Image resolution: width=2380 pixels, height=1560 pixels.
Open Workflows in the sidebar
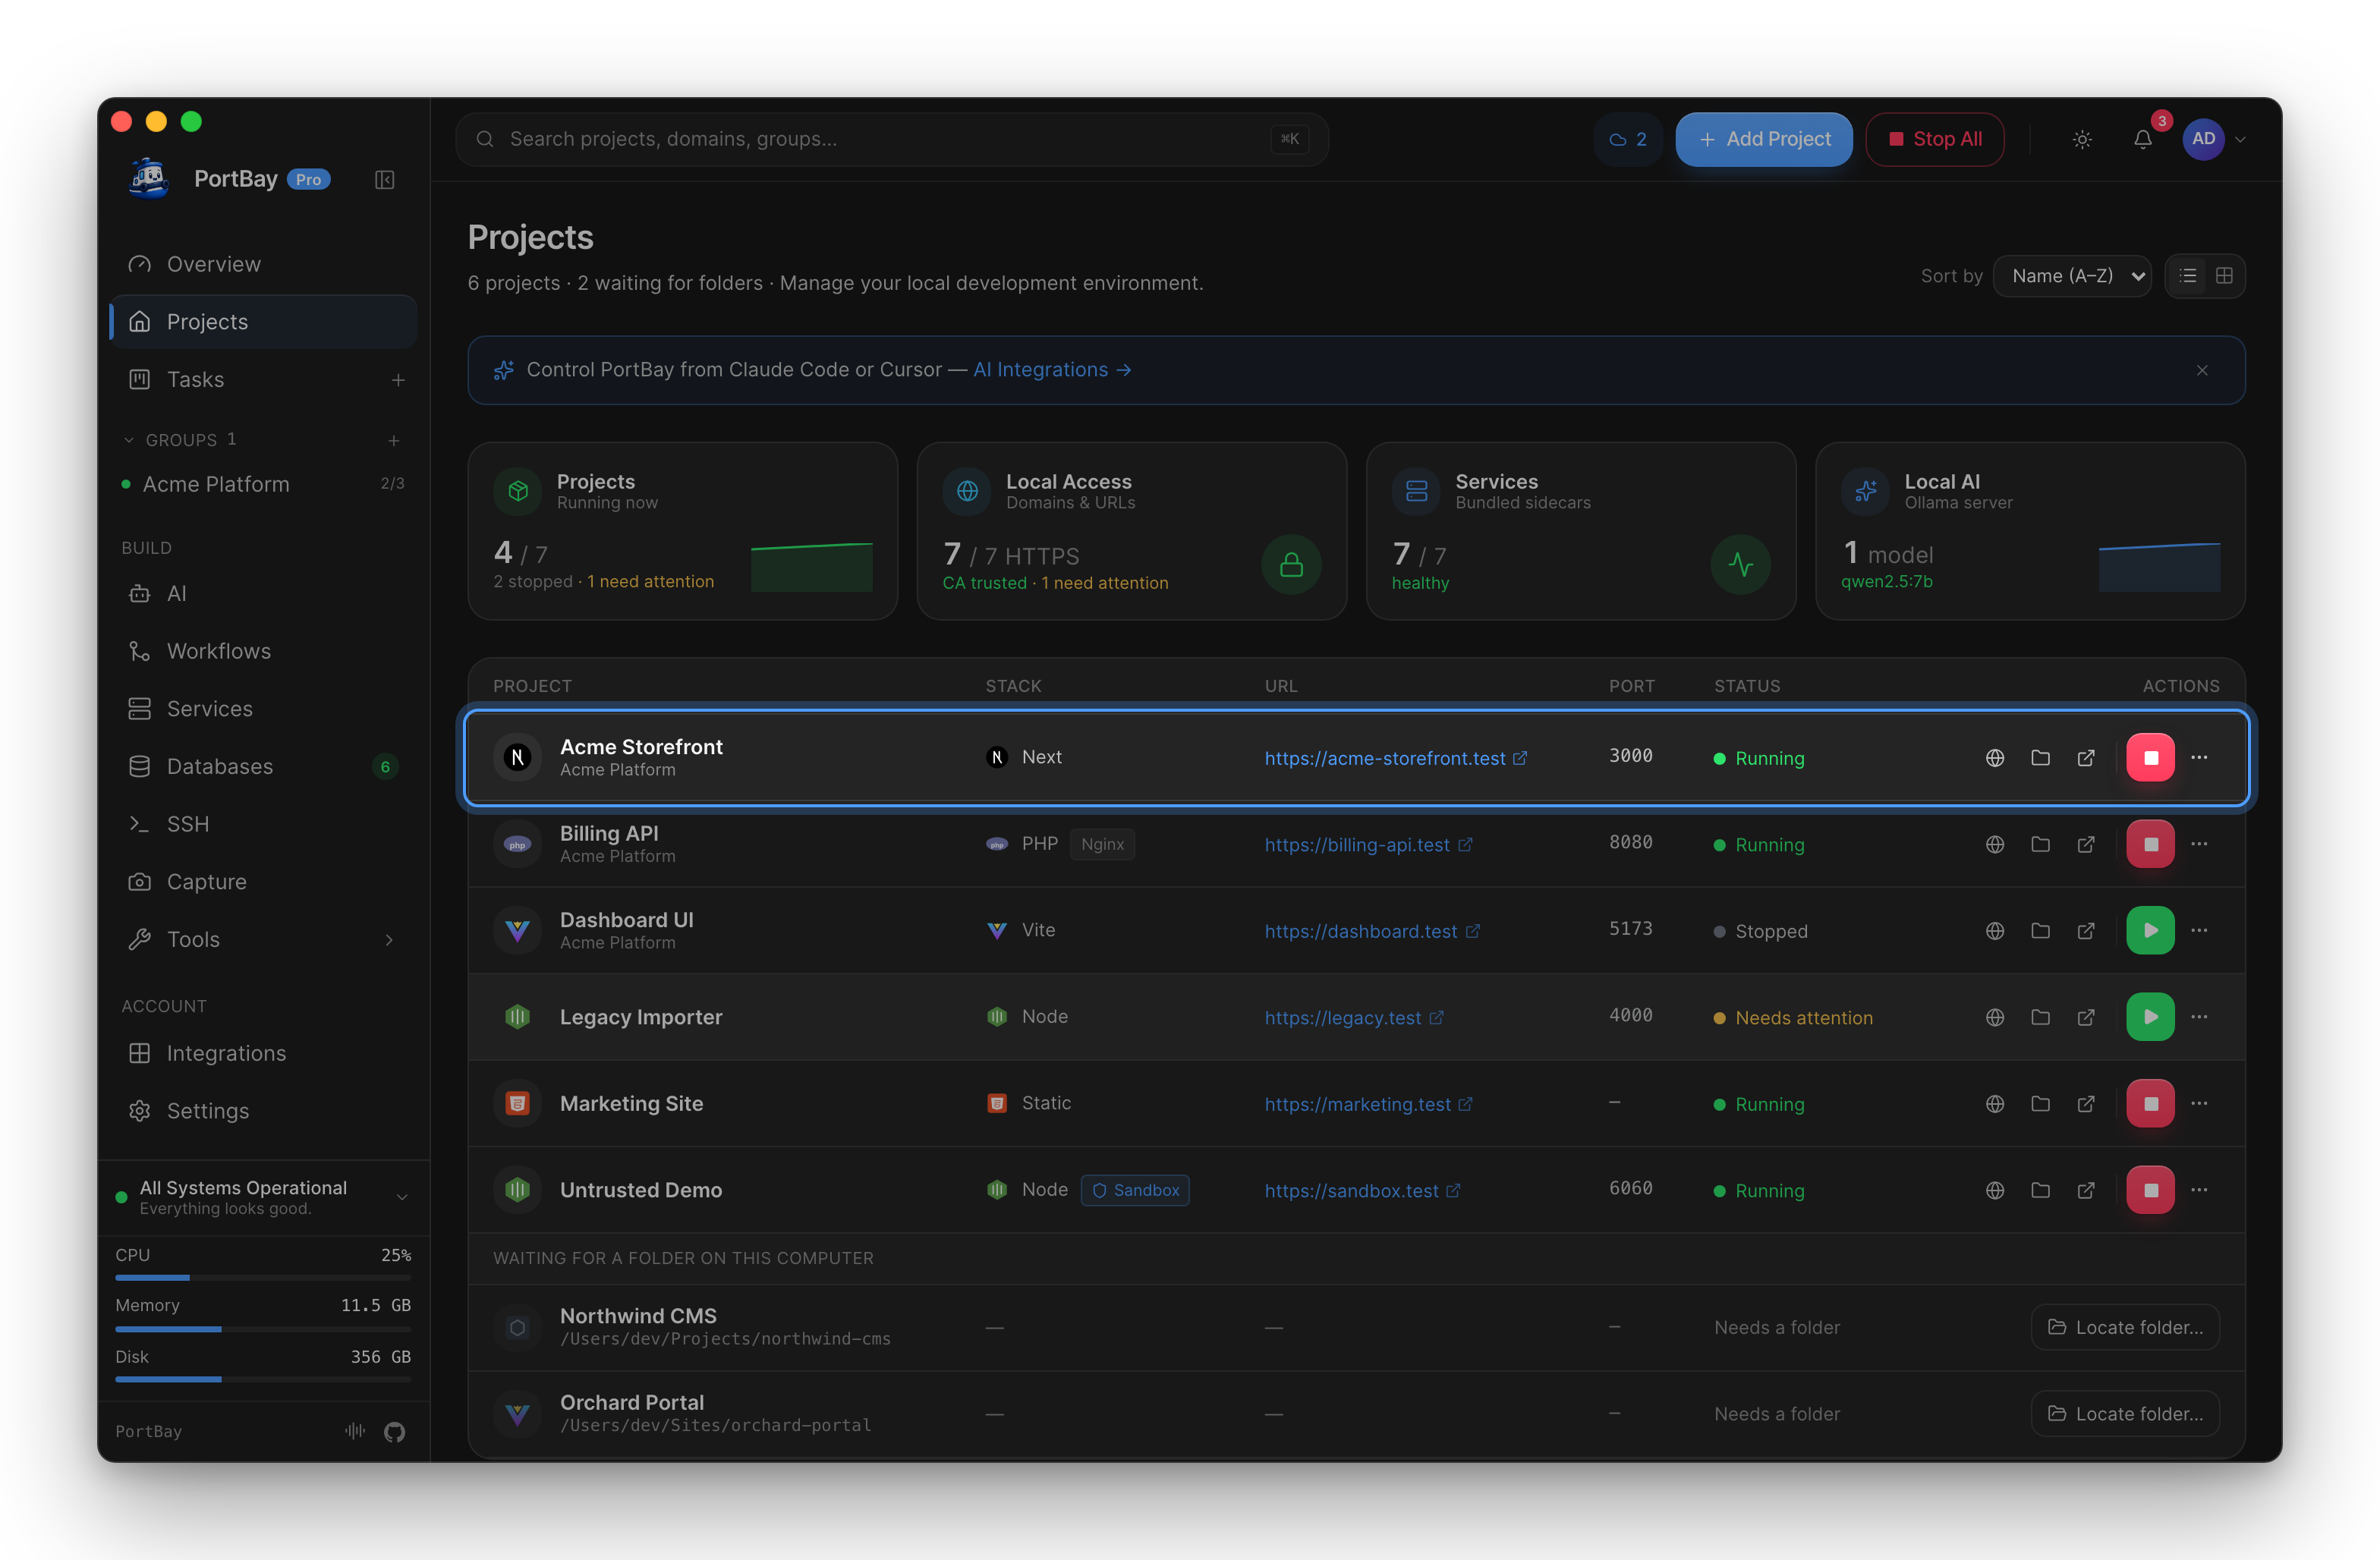point(263,651)
